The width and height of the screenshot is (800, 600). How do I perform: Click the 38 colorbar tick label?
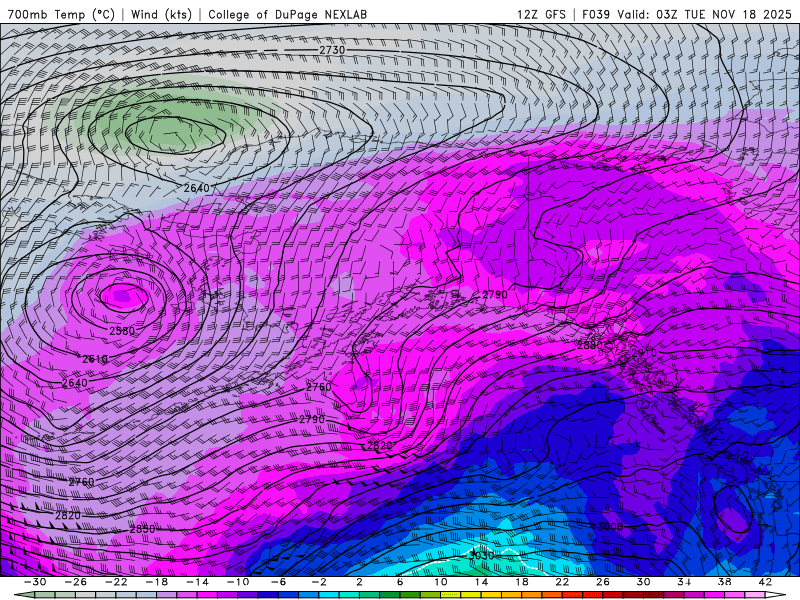(724, 582)
